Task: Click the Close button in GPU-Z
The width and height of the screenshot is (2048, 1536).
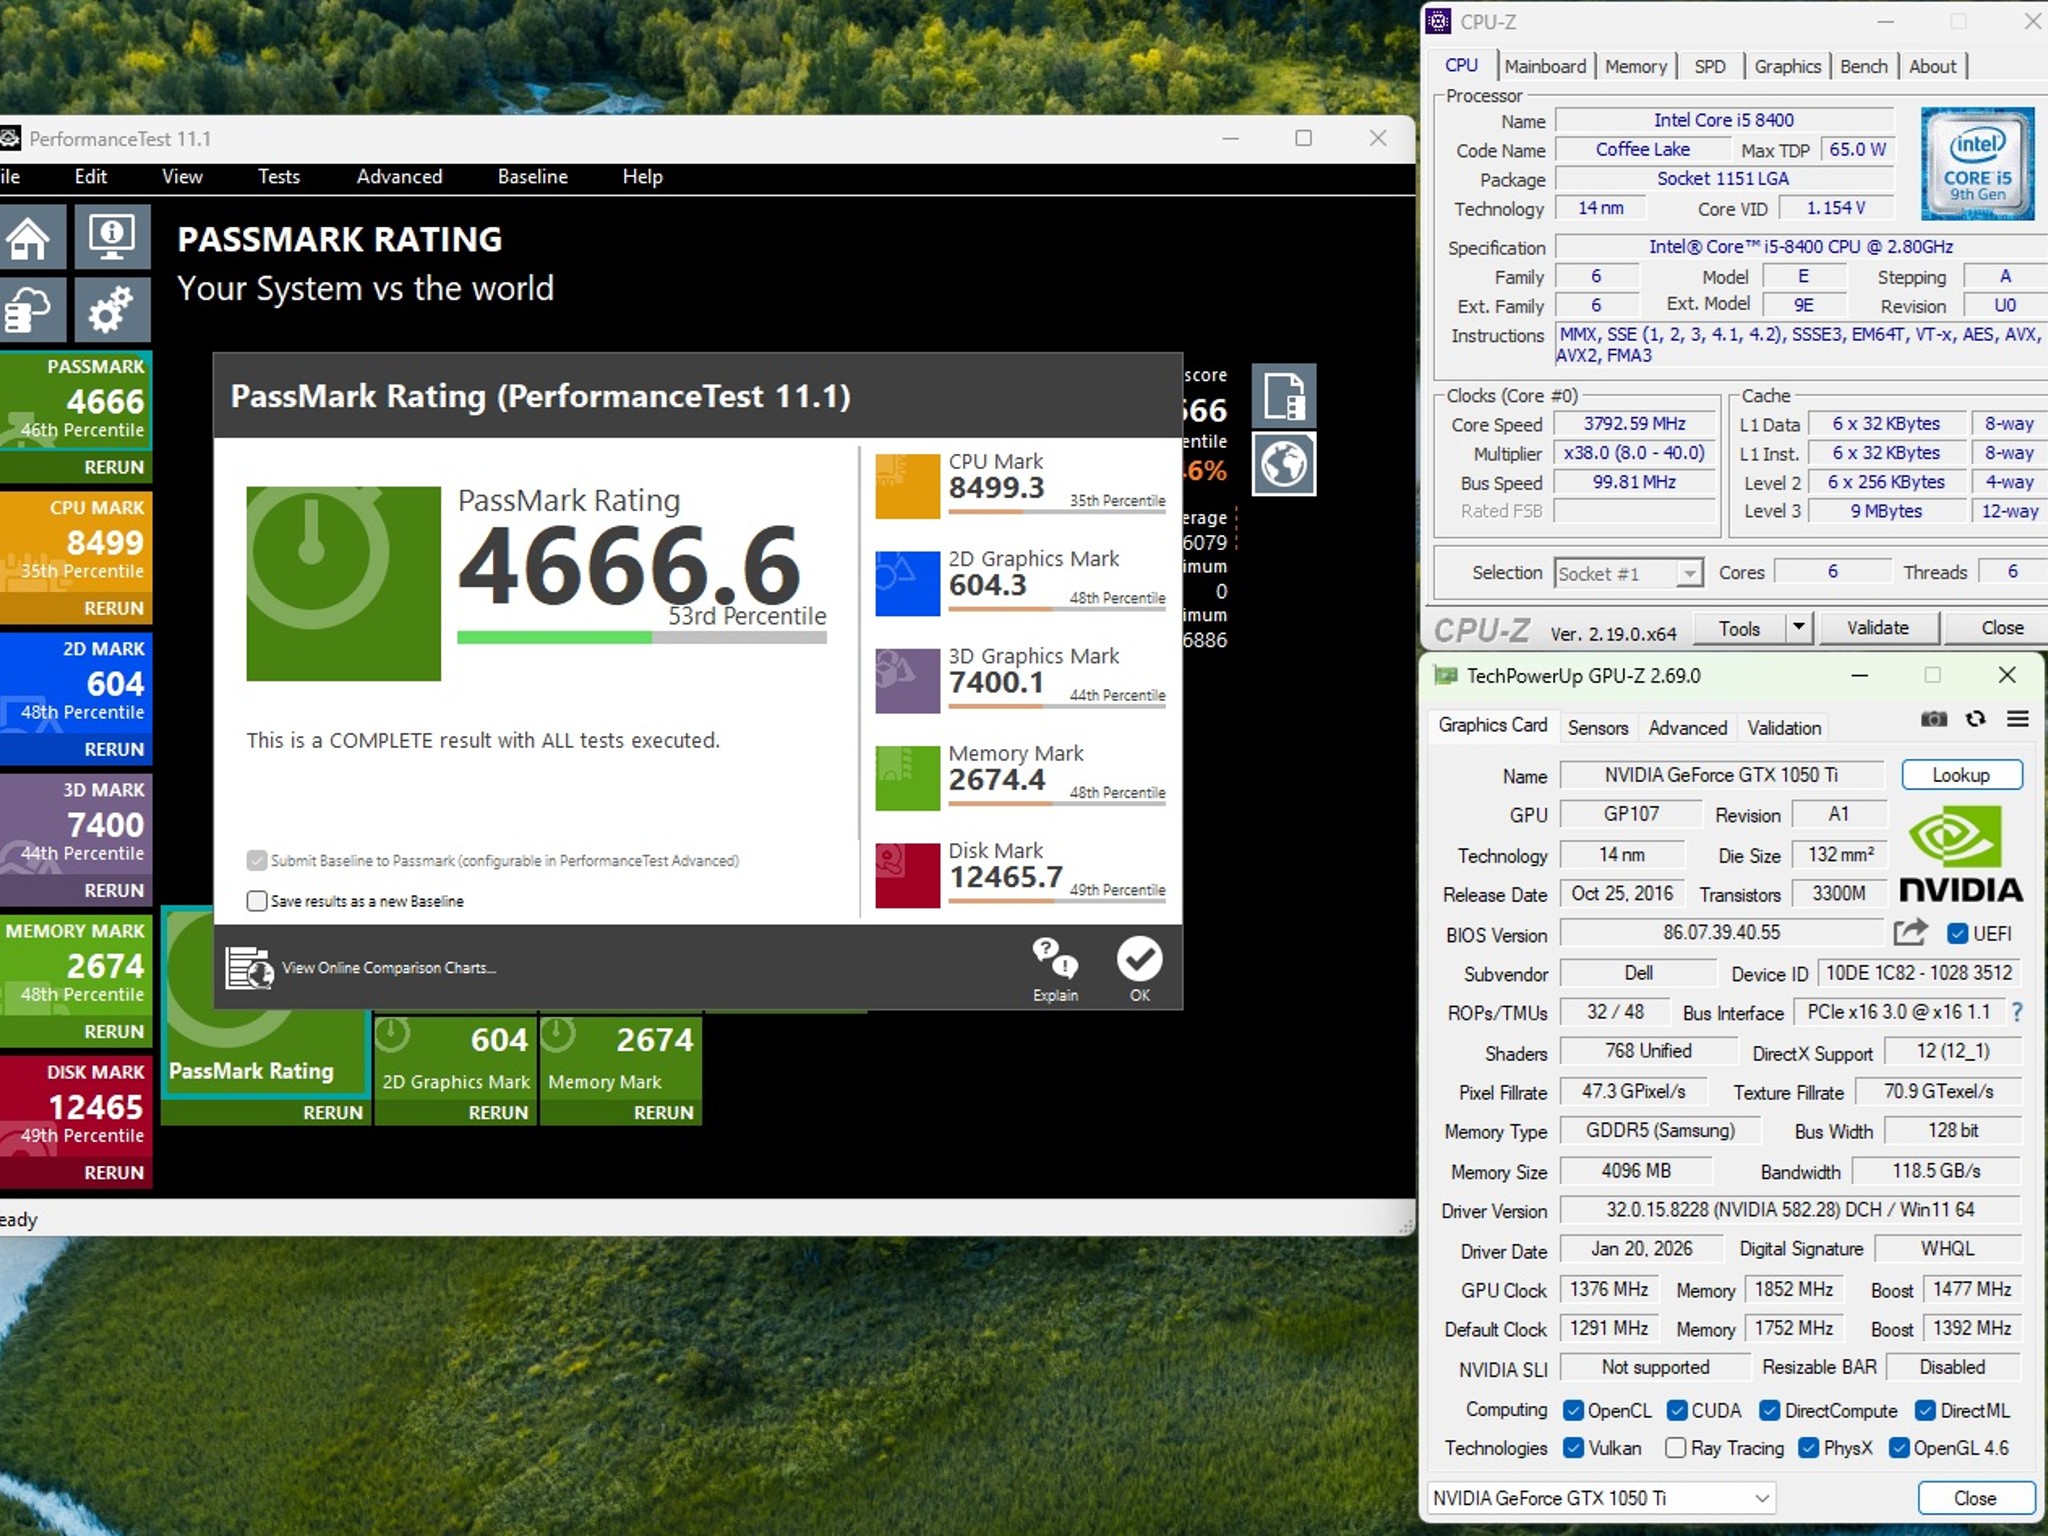Action: (1975, 1498)
